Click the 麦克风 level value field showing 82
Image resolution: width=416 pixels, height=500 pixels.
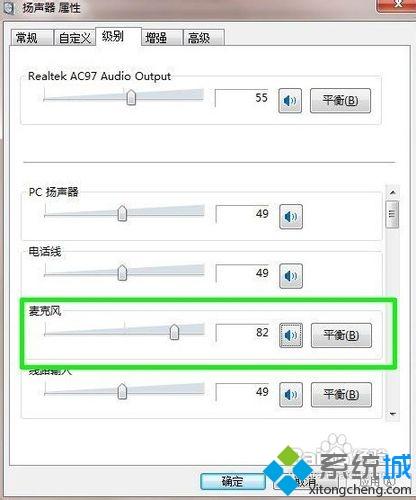tap(243, 333)
